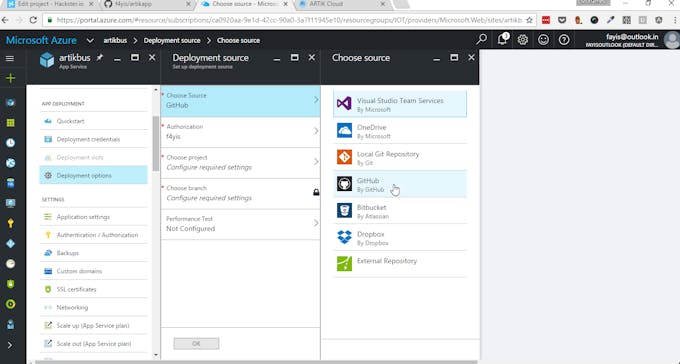This screenshot has height=364, width=680.
Task: Click the OK button
Action: (x=196, y=344)
